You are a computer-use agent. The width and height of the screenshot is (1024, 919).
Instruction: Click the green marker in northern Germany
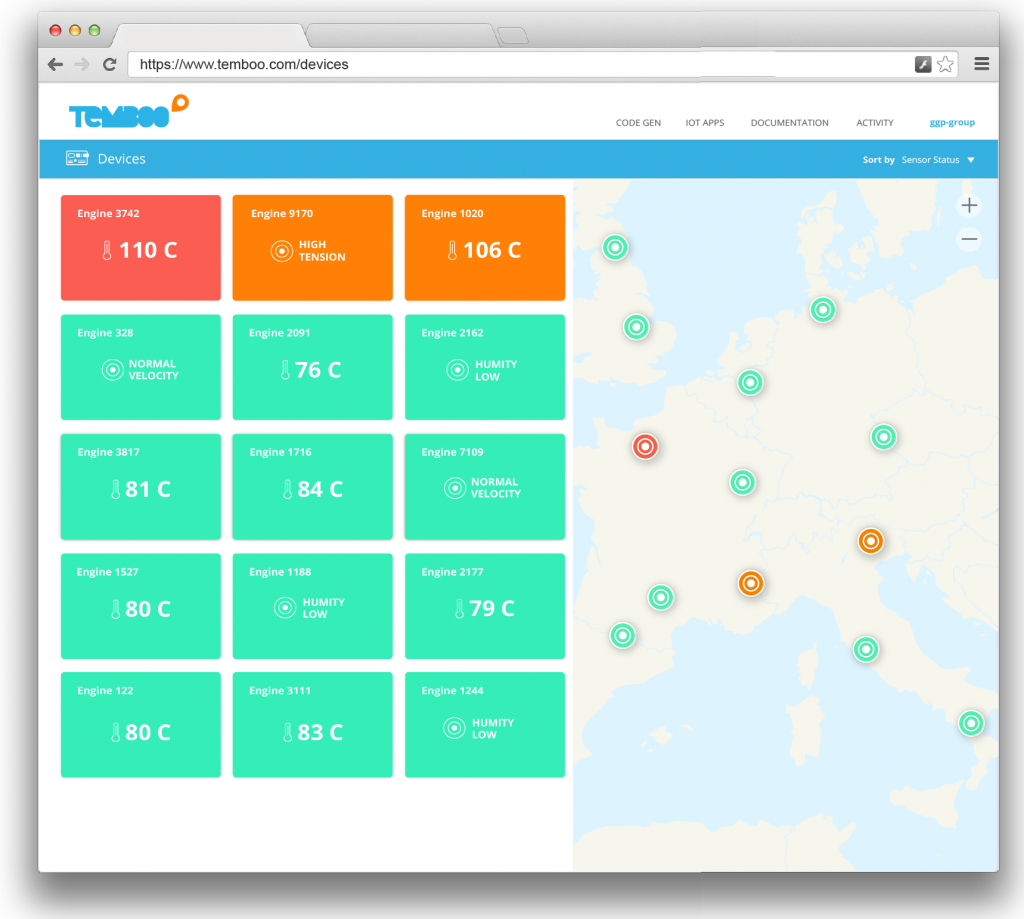[x=823, y=309]
